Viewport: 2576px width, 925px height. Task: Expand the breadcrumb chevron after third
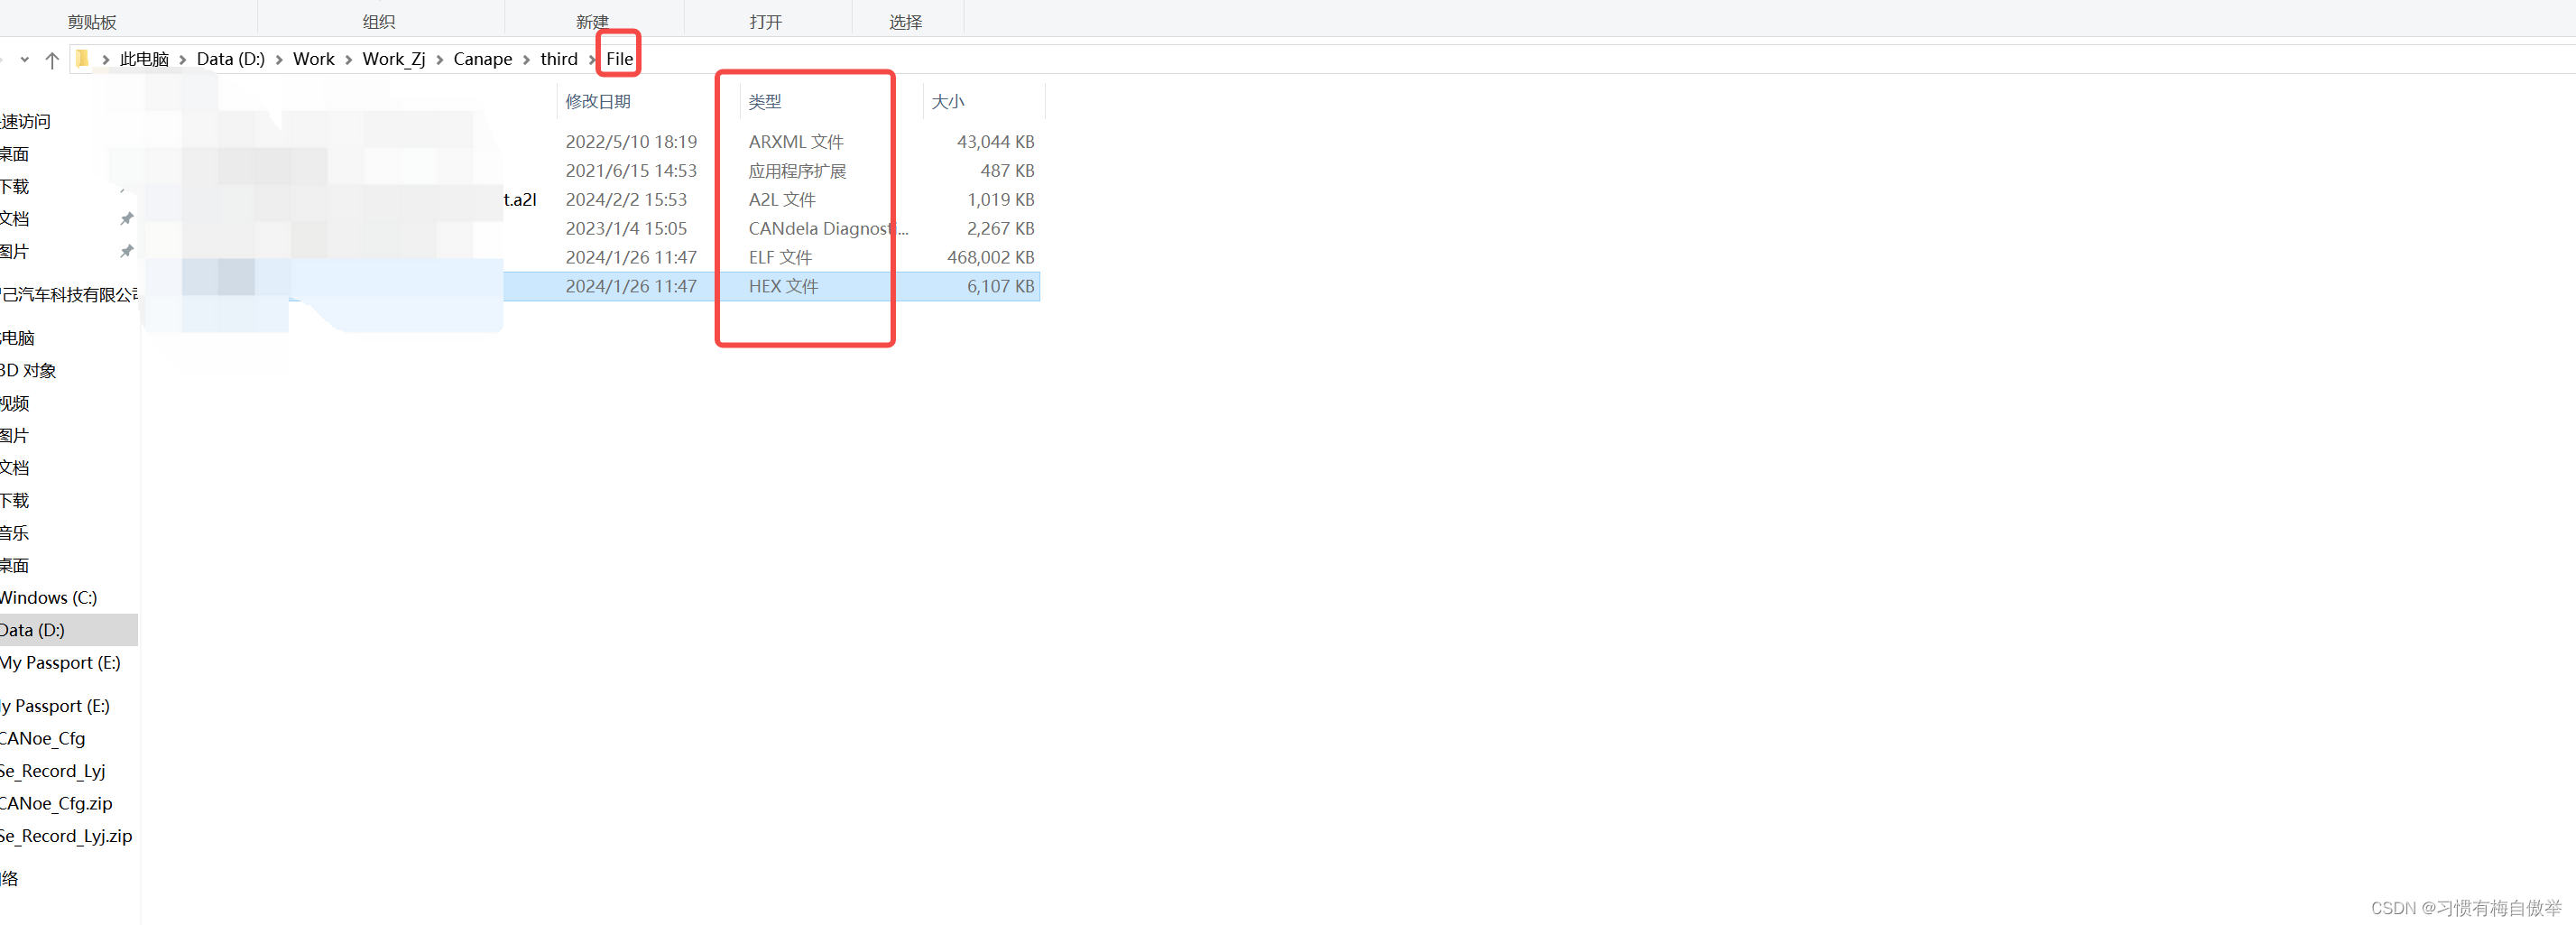point(591,59)
